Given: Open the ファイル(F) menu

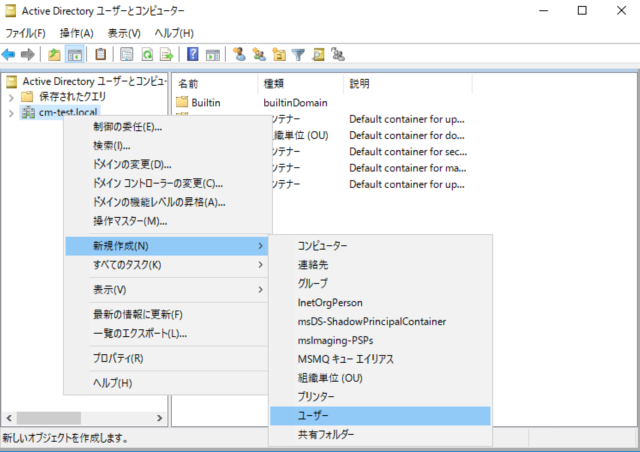Looking at the screenshot, I should pyautogui.click(x=25, y=33).
